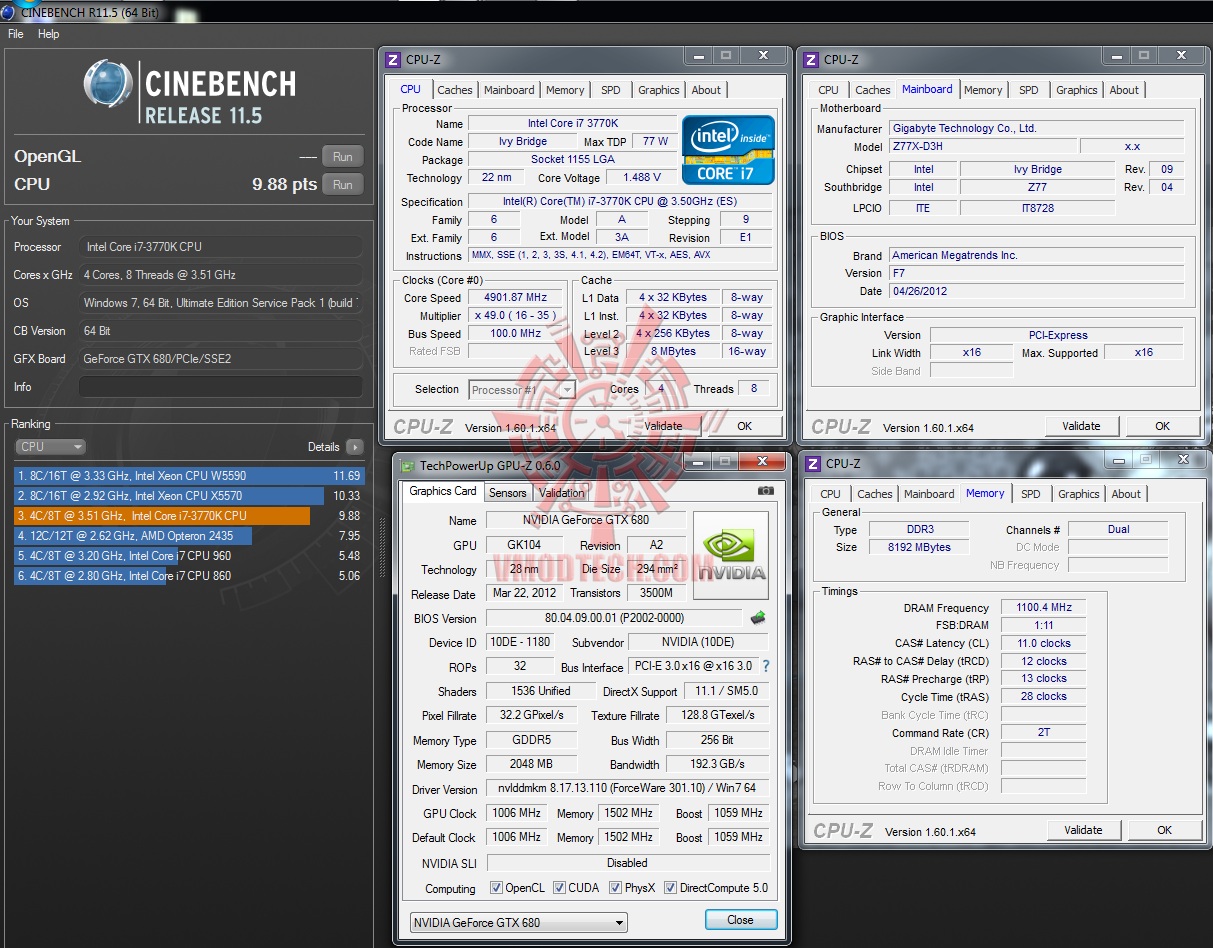Run the CPU benchmark
The width and height of the screenshot is (1213, 948).
point(342,185)
